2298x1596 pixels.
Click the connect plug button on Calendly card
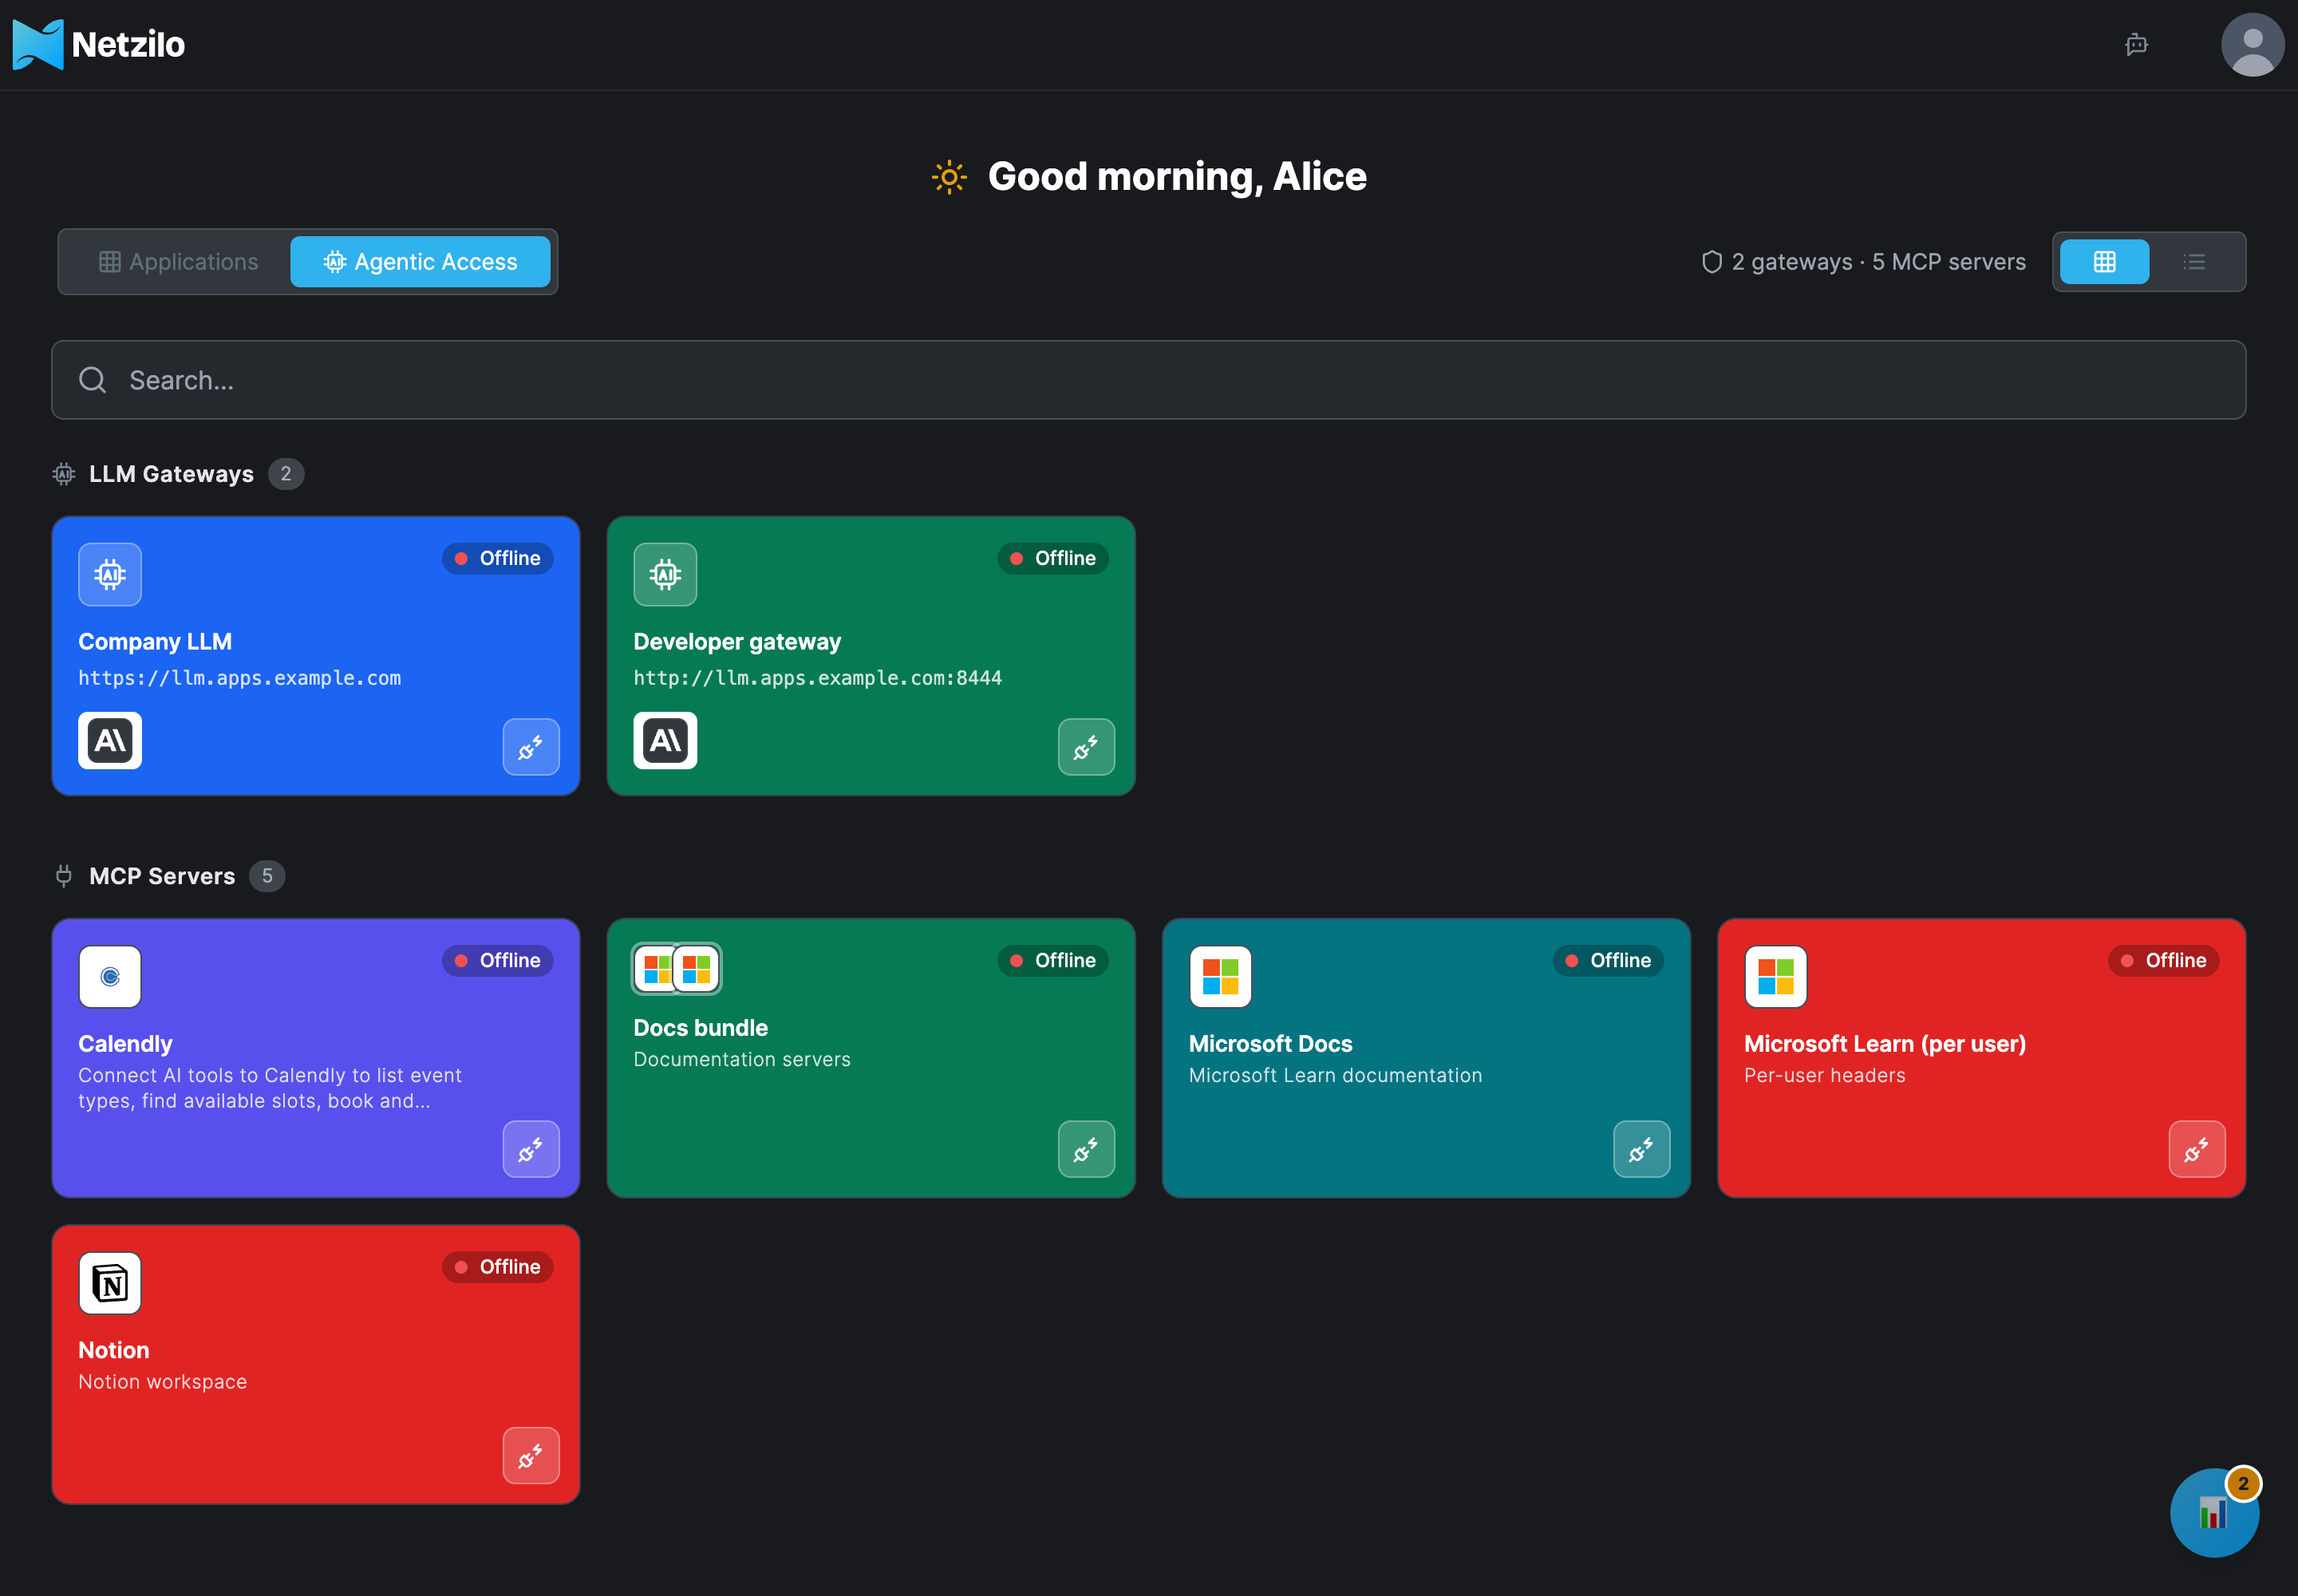pos(531,1149)
